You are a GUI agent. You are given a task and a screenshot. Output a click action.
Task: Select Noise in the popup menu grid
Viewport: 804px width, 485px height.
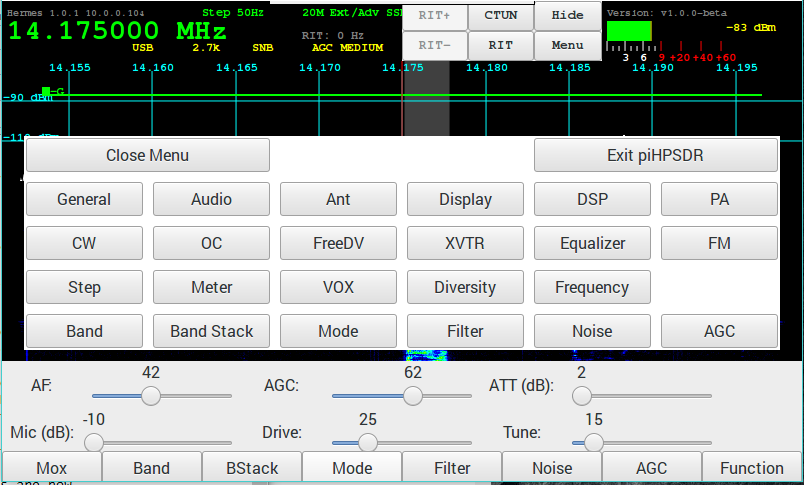(592, 331)
